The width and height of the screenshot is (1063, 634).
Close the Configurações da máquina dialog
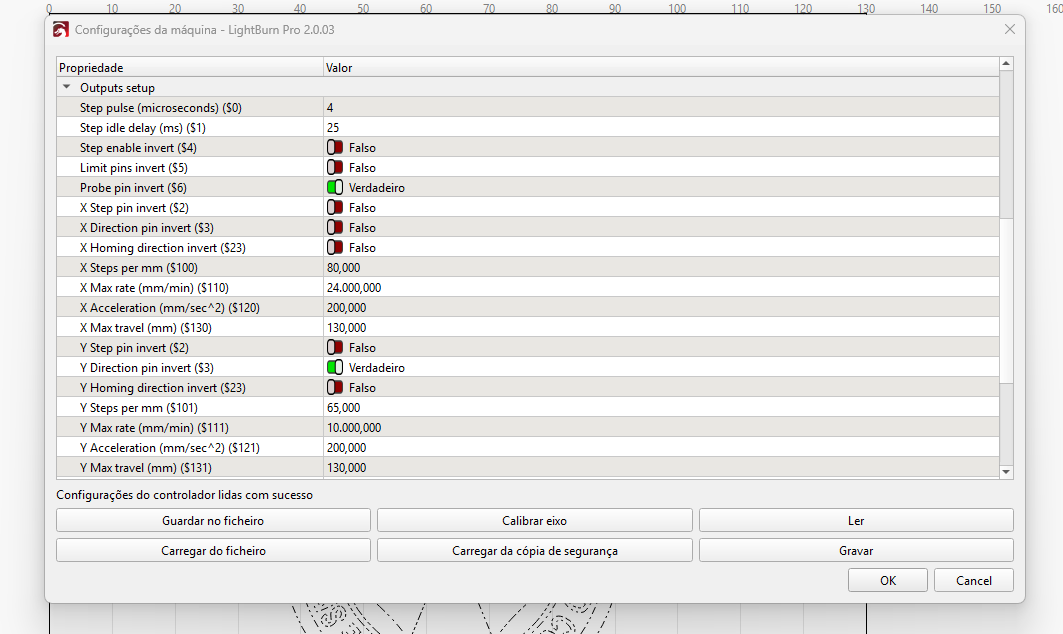(1009, 29)
